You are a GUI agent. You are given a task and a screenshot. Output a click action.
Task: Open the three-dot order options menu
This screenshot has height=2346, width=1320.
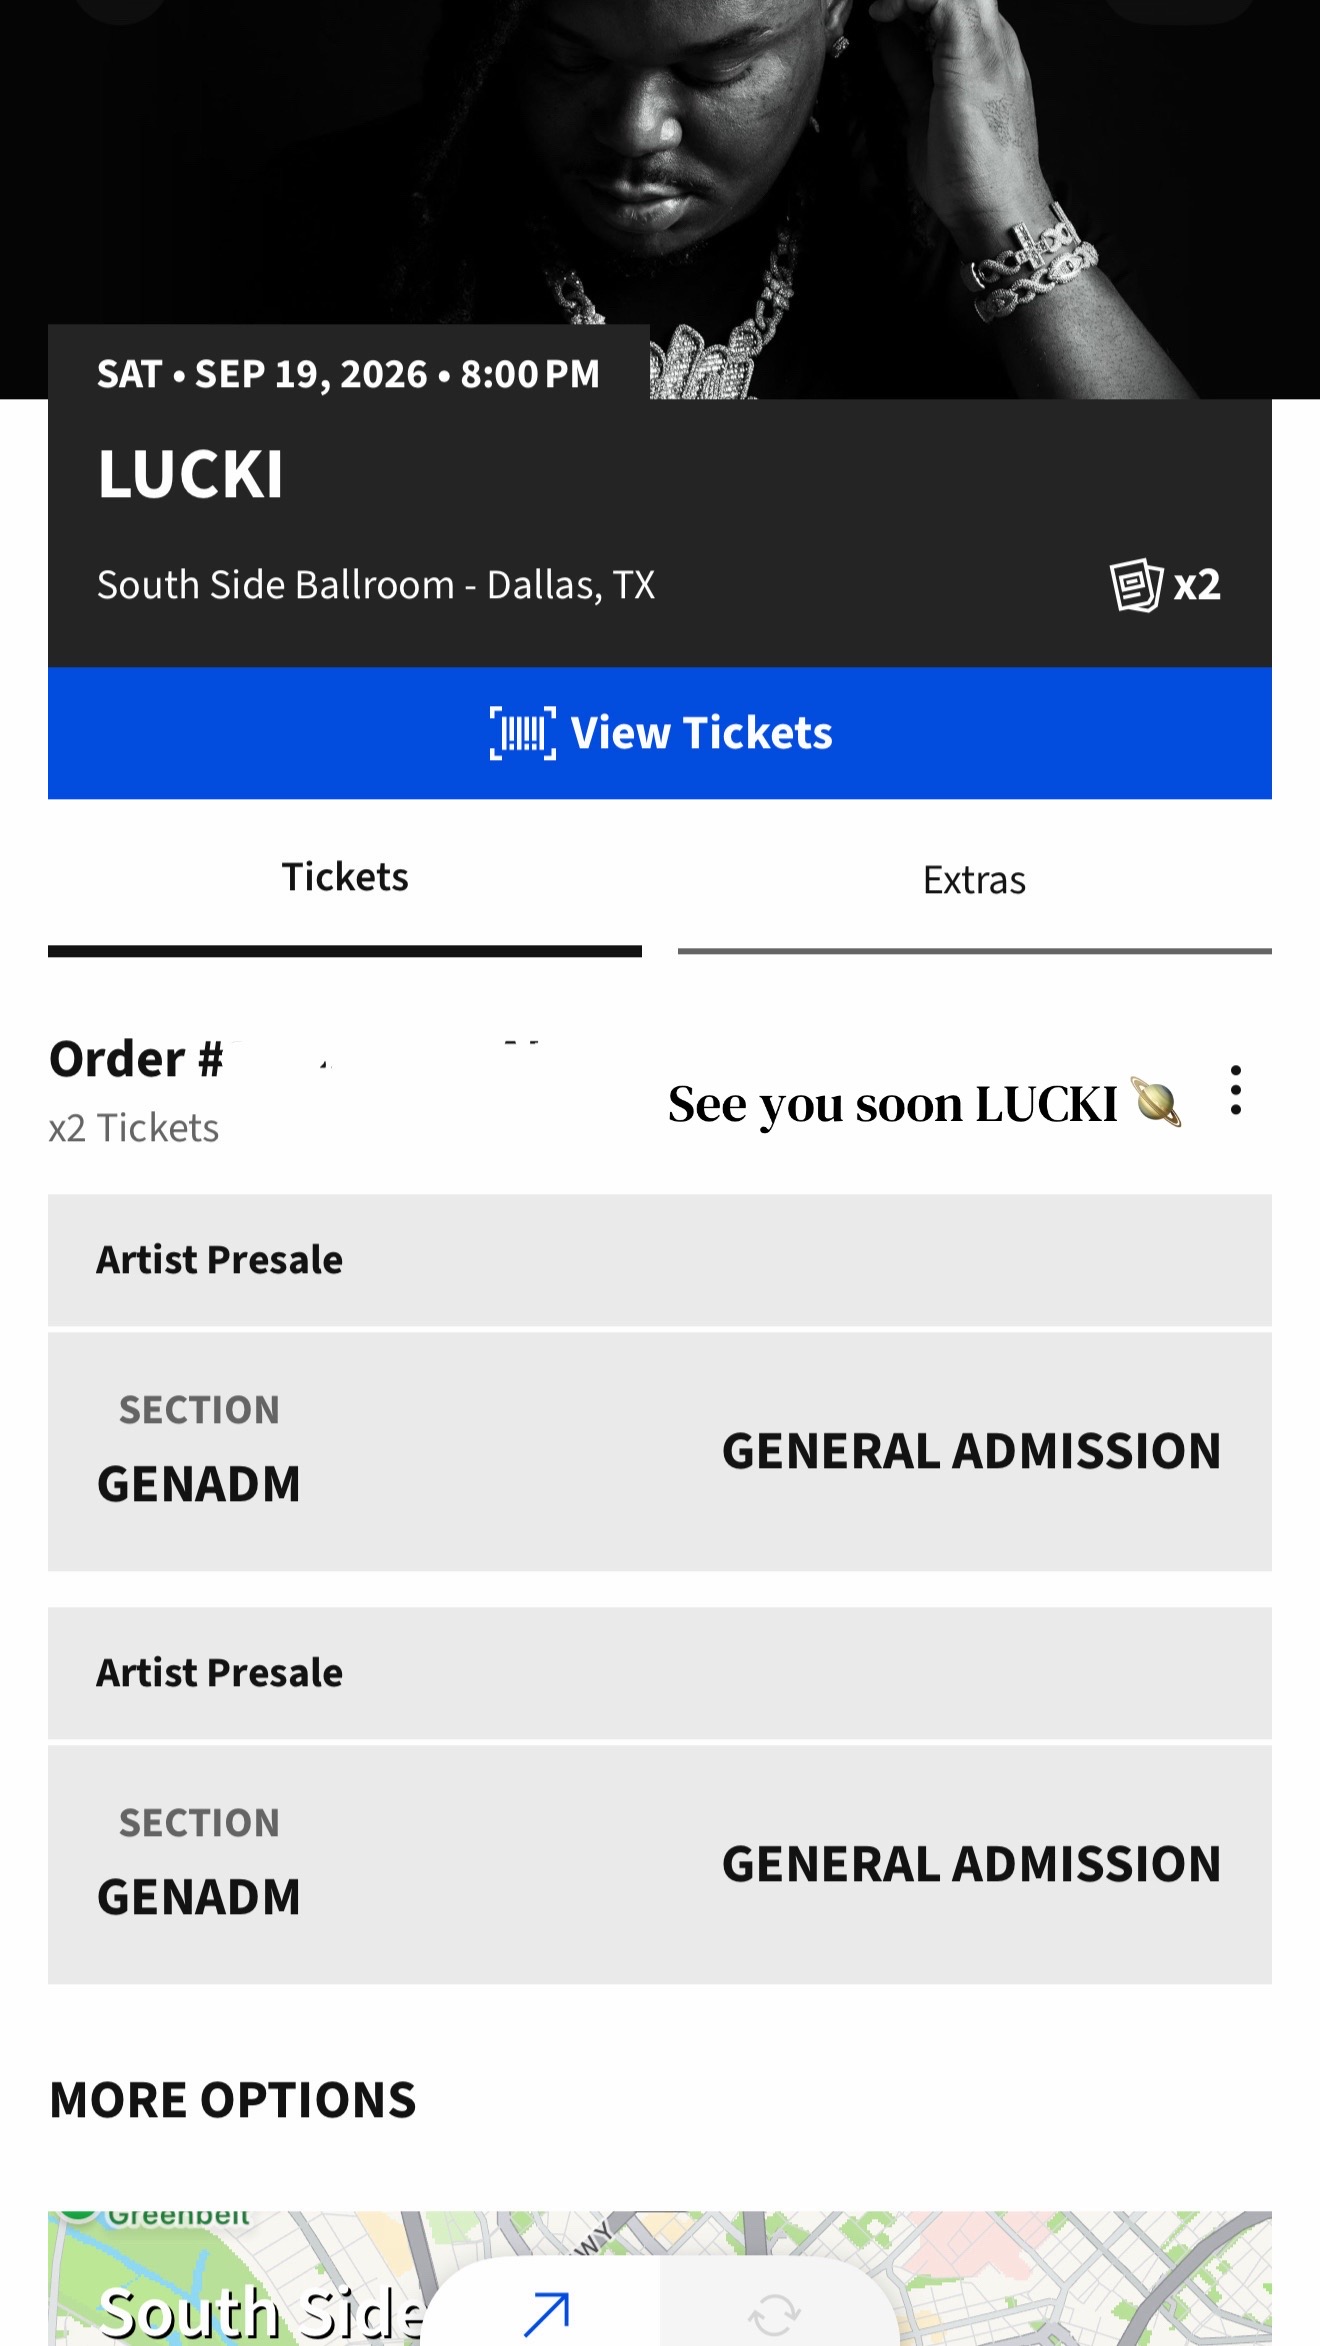1236,1090
